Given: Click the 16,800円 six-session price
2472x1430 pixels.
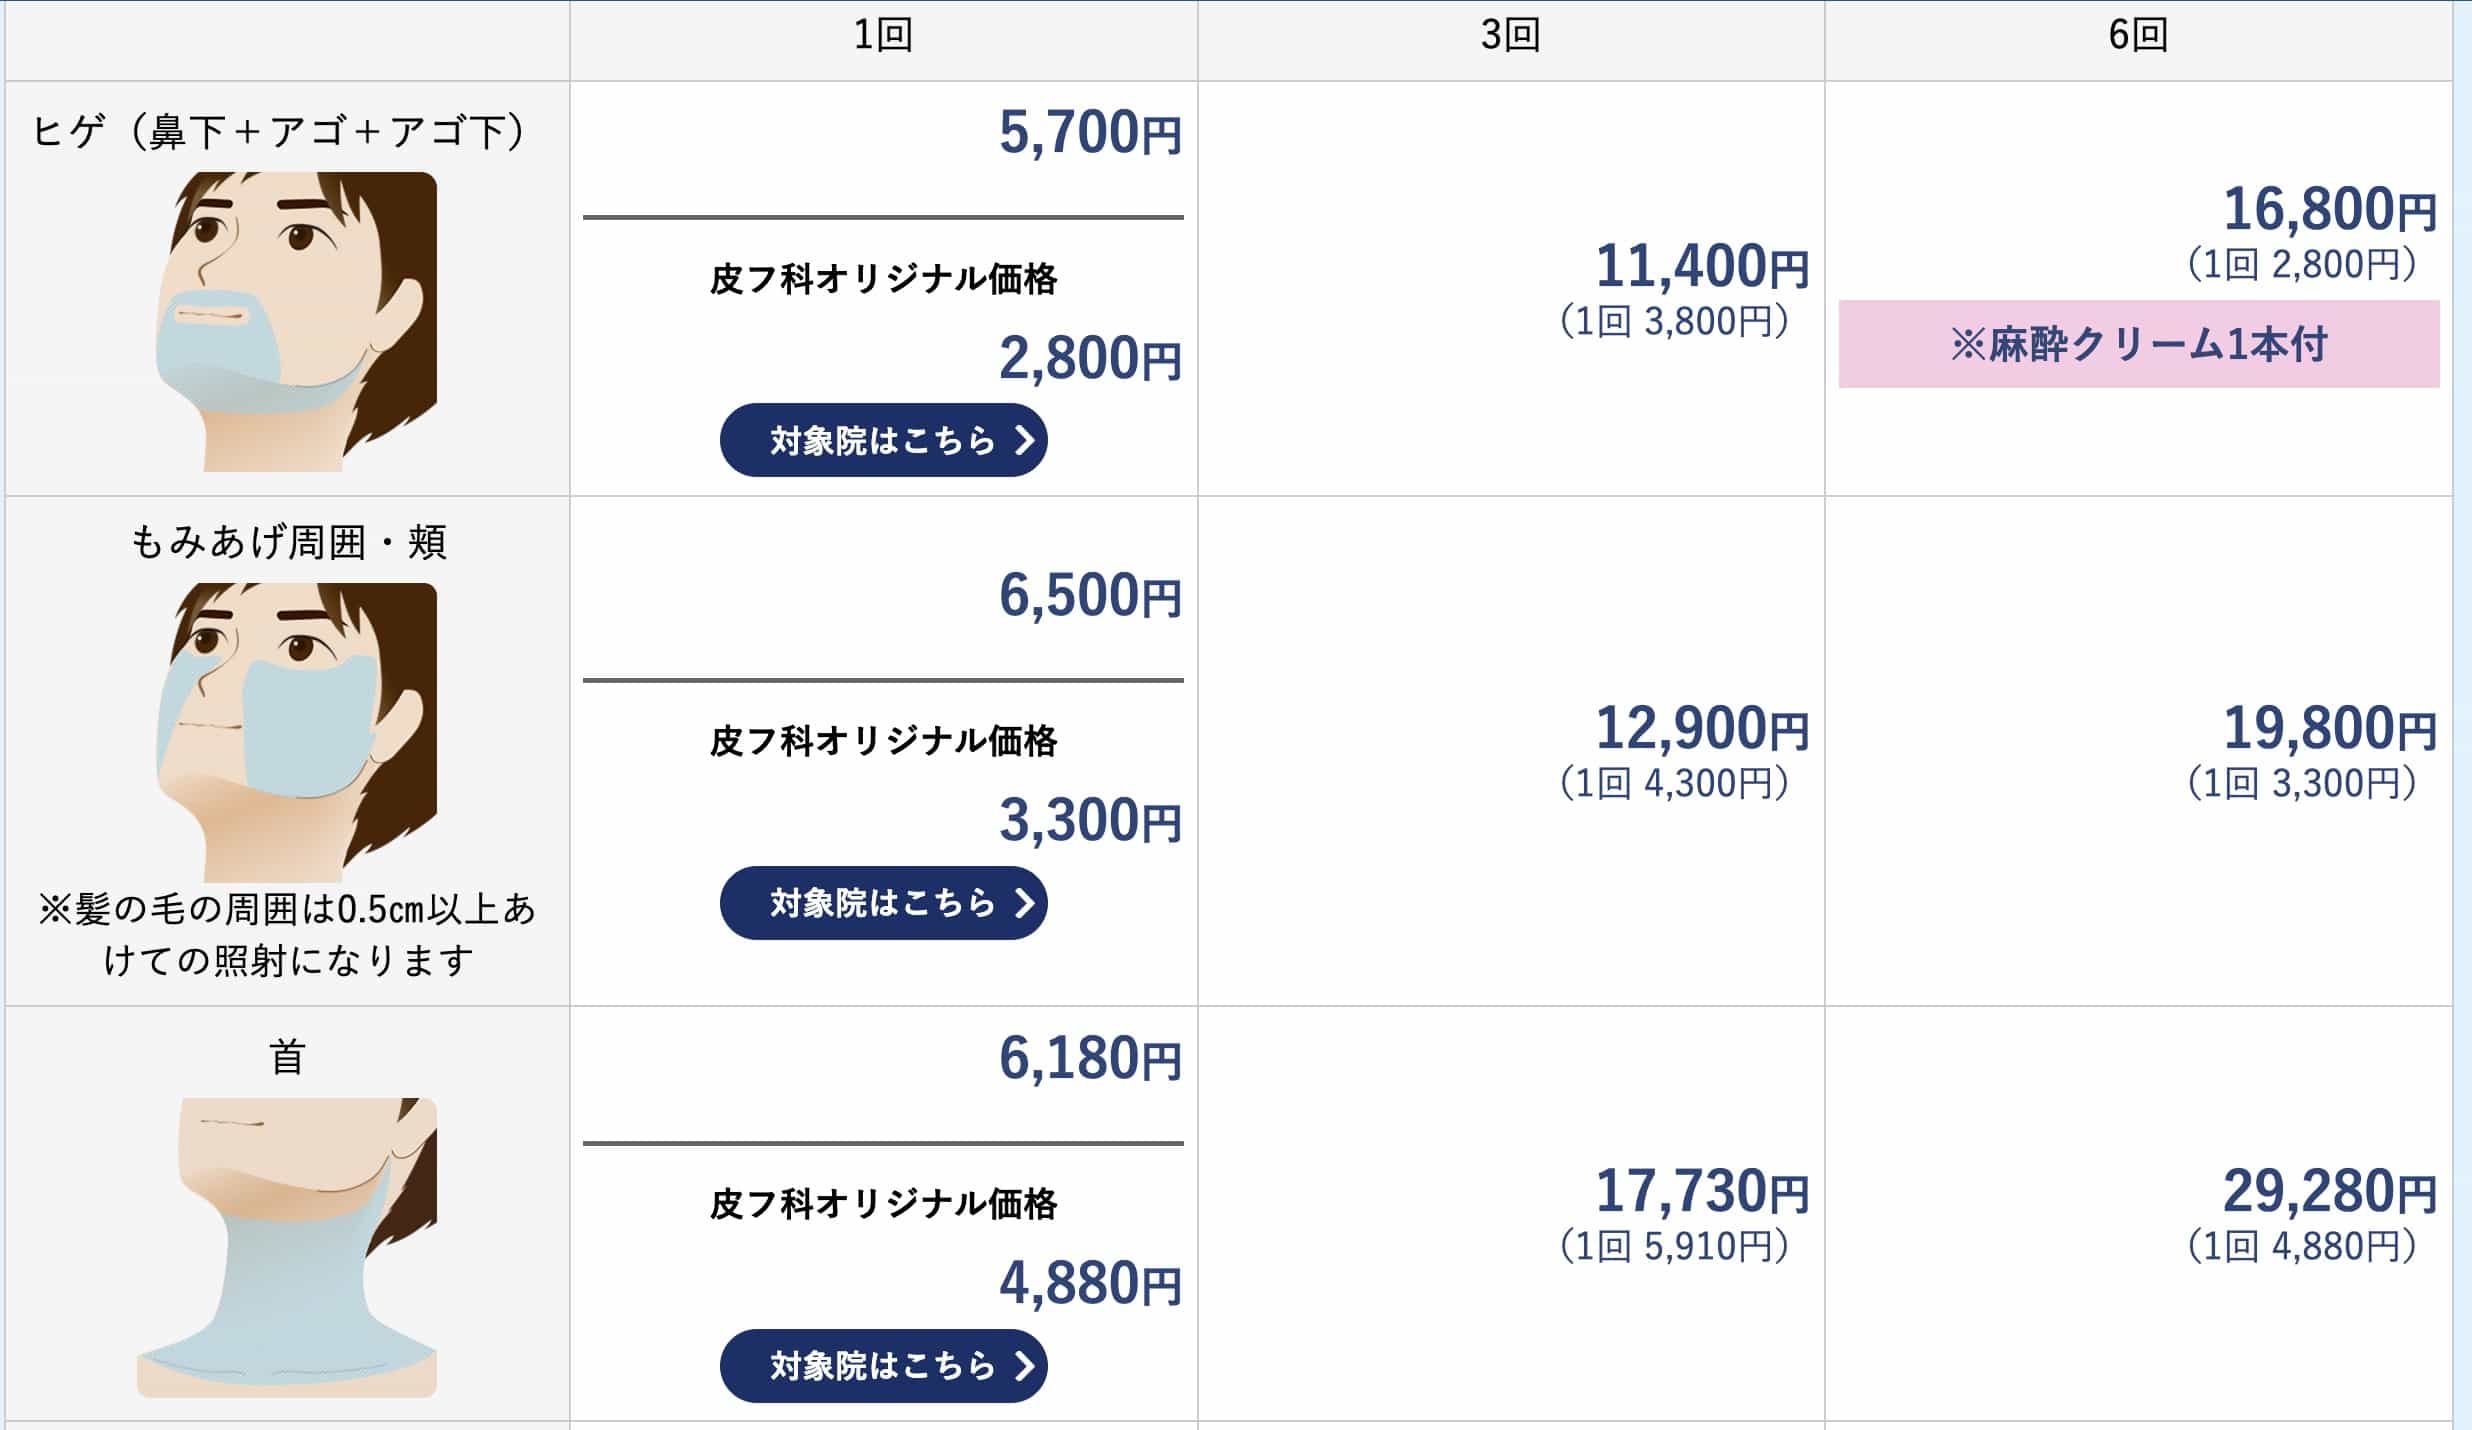Looking at the screenshot, I should pyautogui.click(x=2329, y=210).
